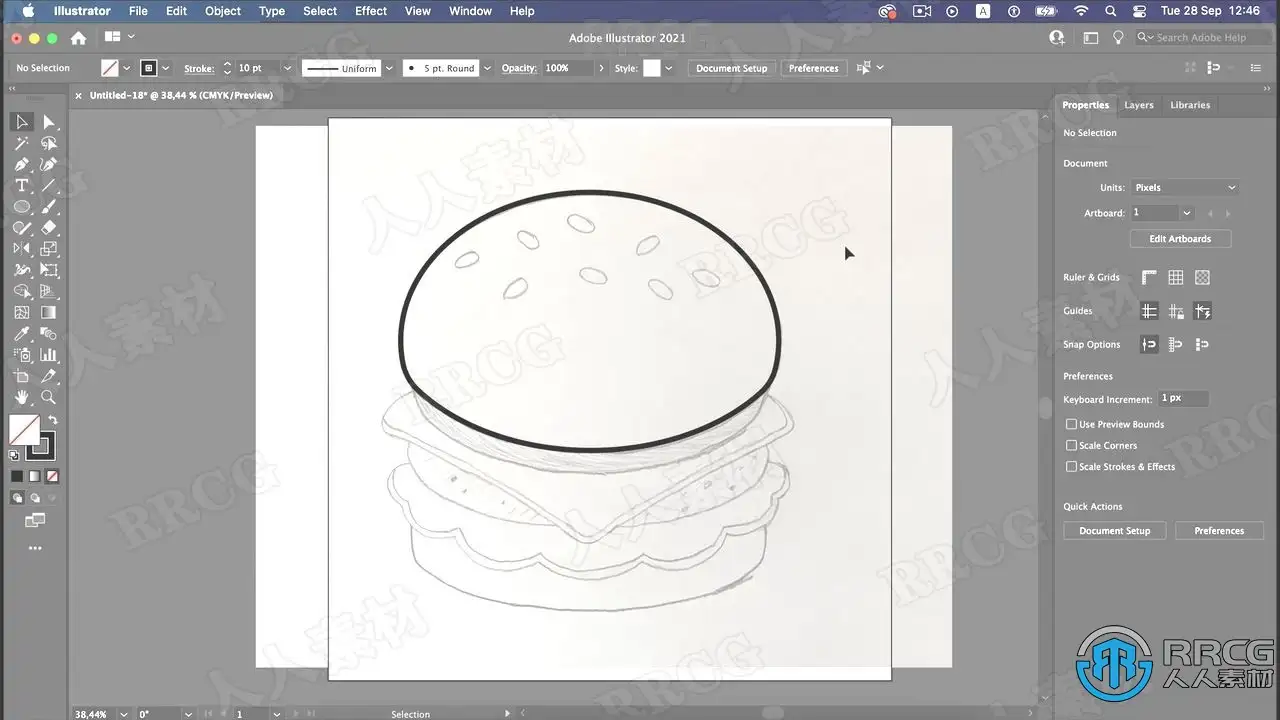Select the Hand tool
Image resolution: width=1280 pixels, height=720 pixels.
pos(22,397)
